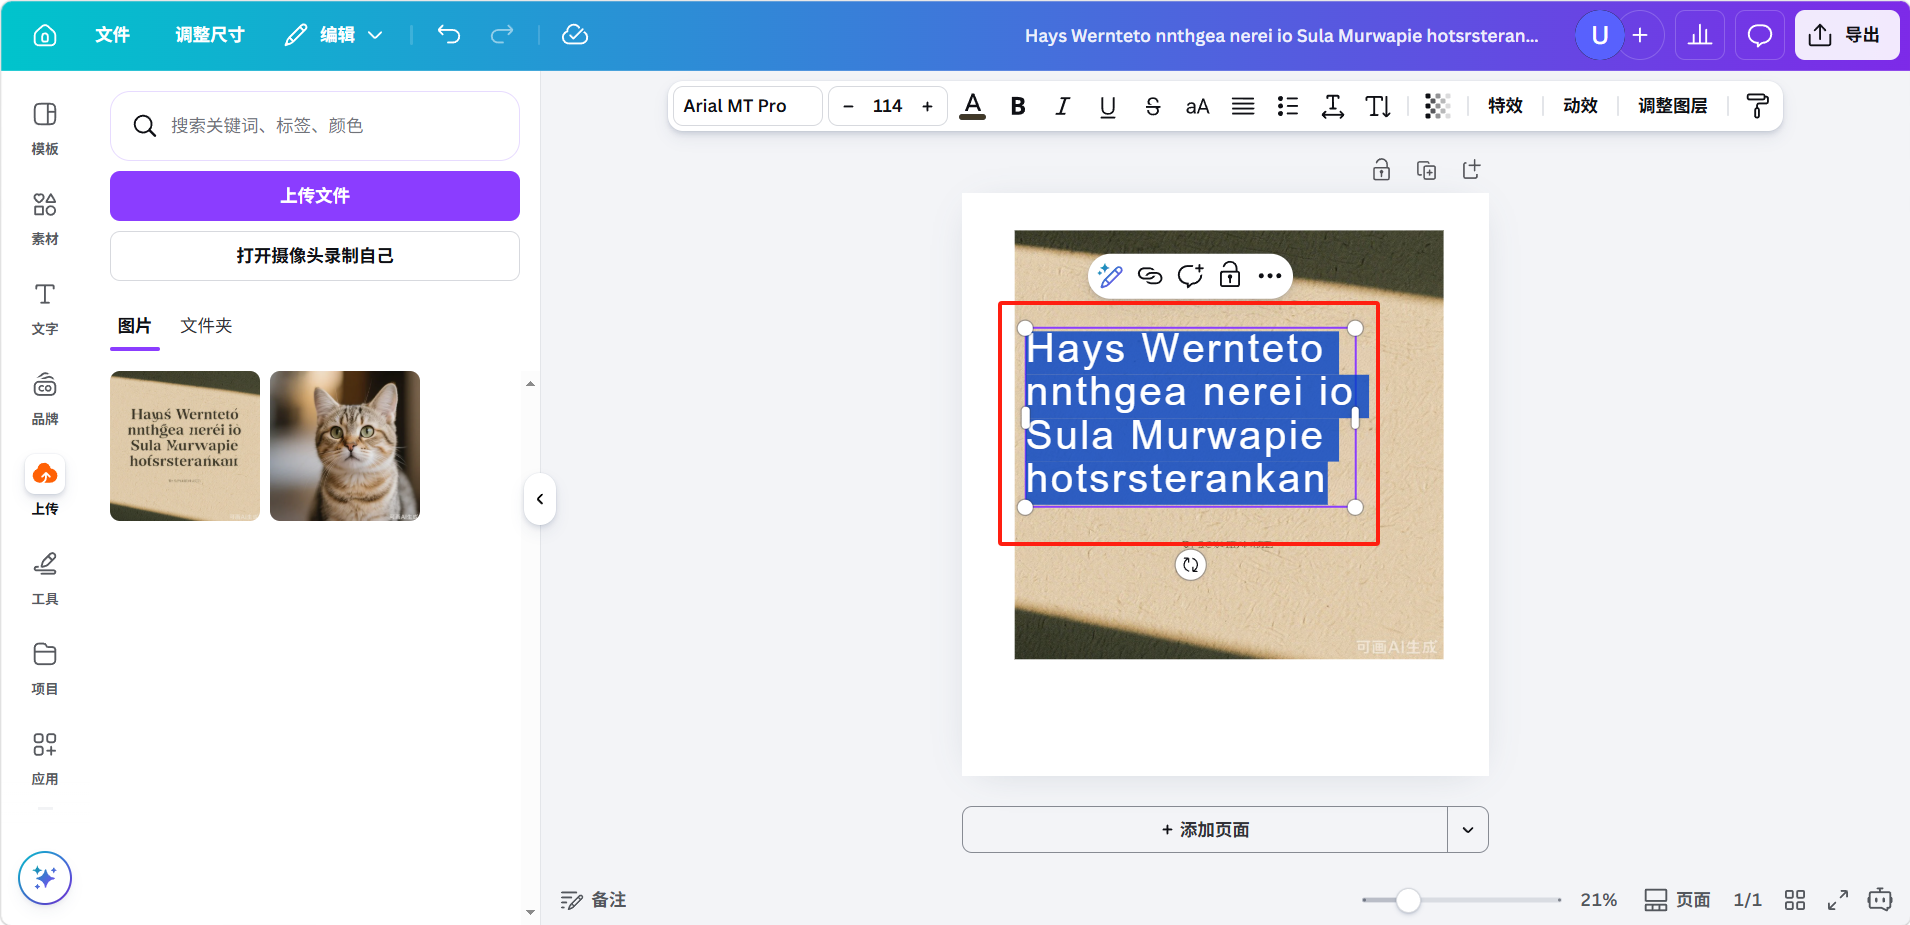Image resolution: width=1910 pixels, height=925 pixels.
Task: Toggle italic text style
Action: pos(1062,106)
